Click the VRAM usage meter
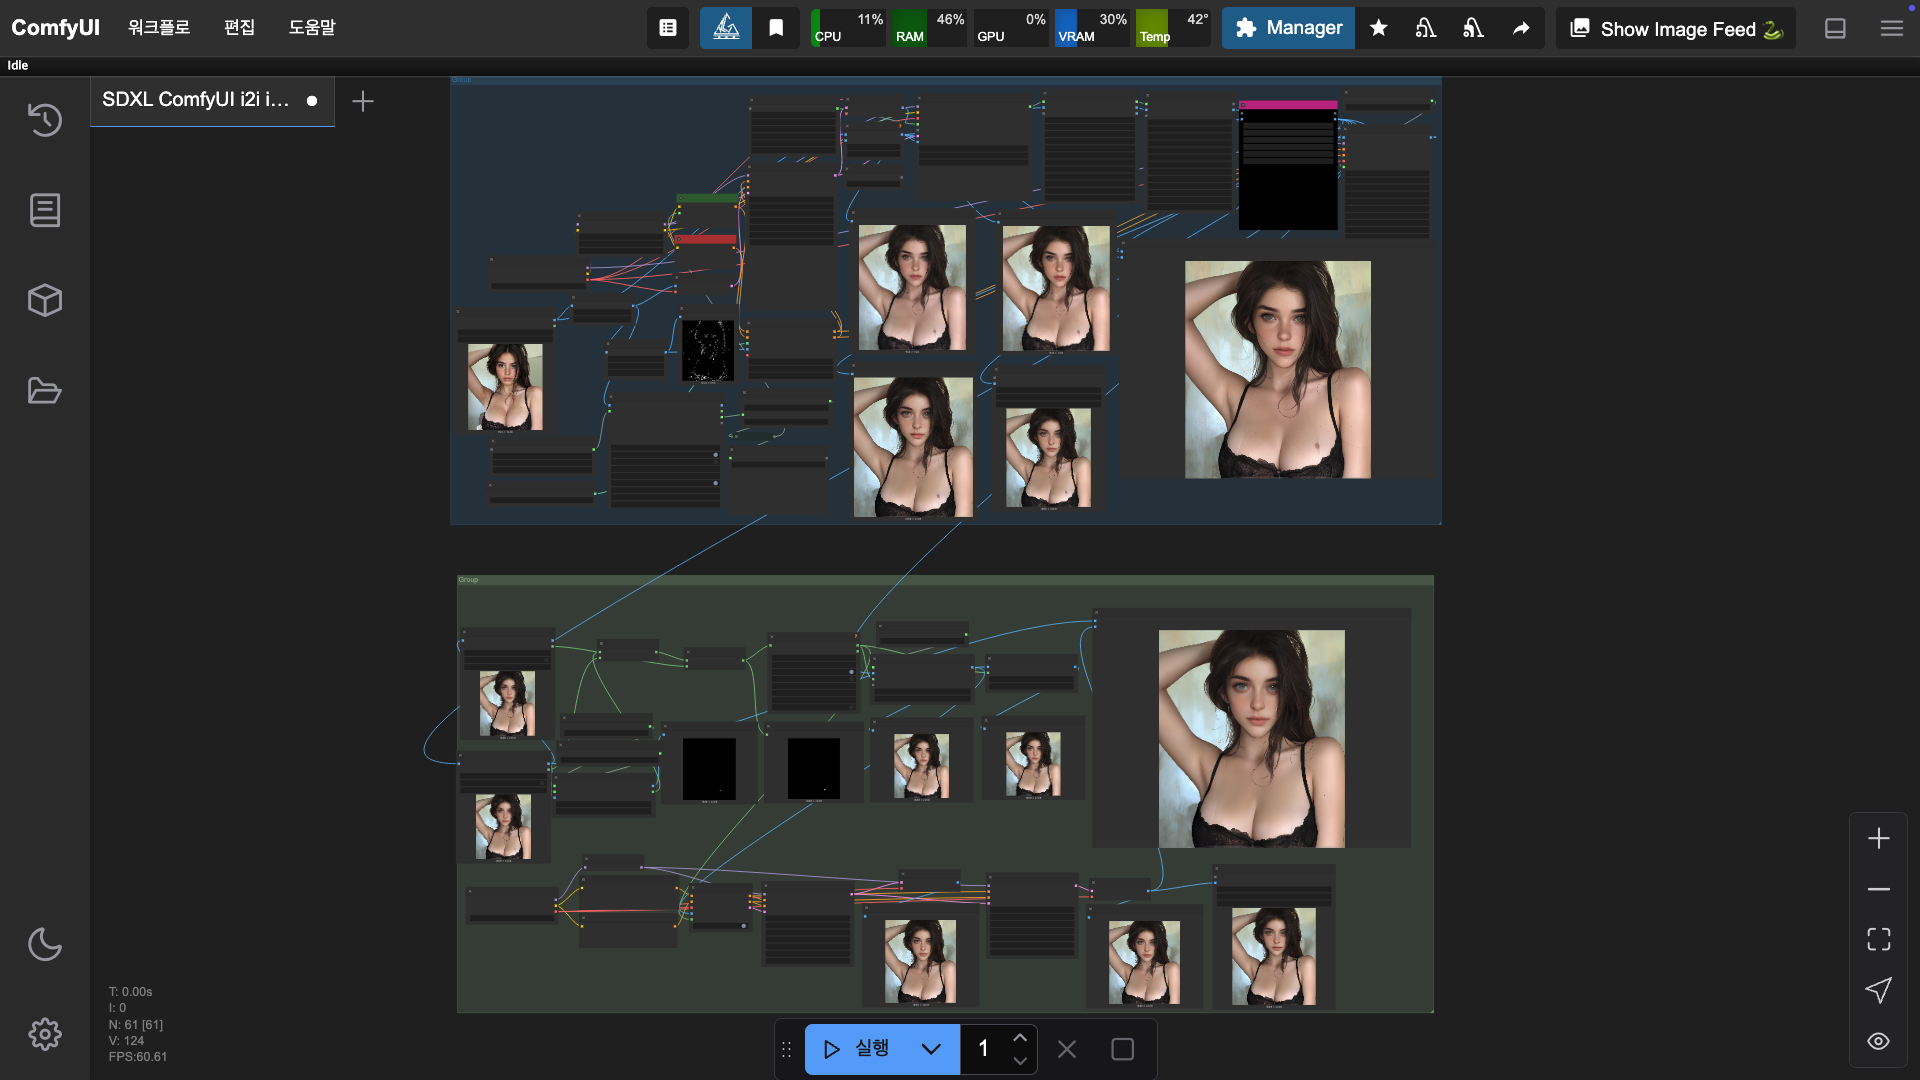1920x1080 pixels. [1091, 28]
